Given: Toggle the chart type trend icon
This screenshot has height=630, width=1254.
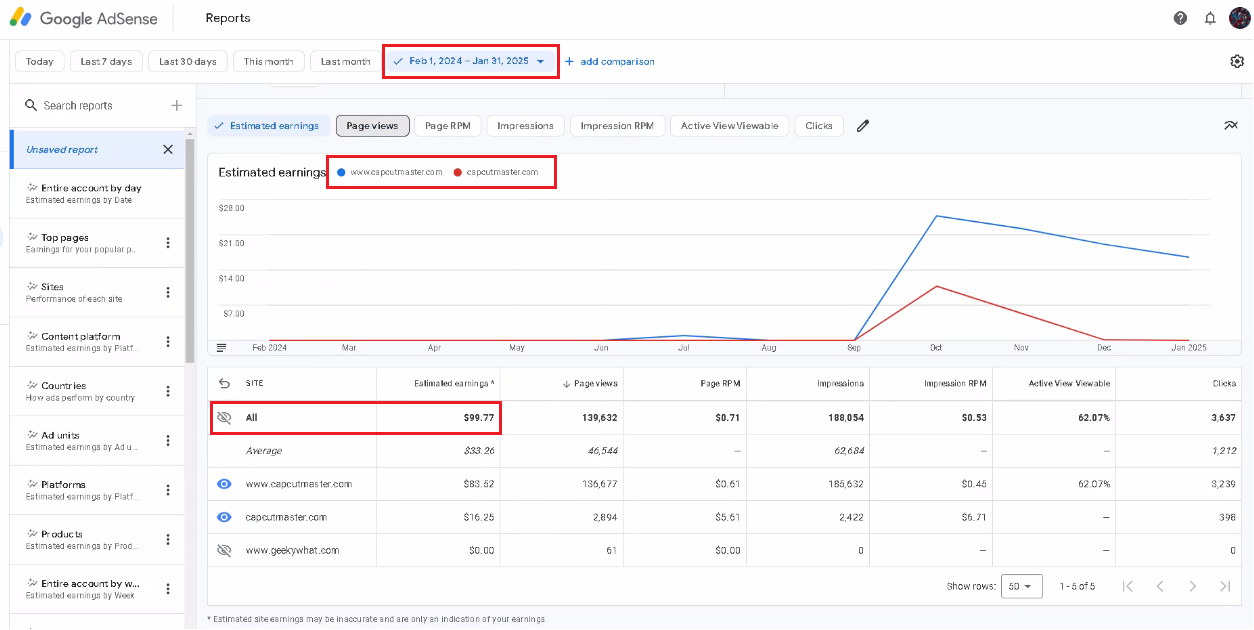Looking at the screenshot, I should (1231, 126).
